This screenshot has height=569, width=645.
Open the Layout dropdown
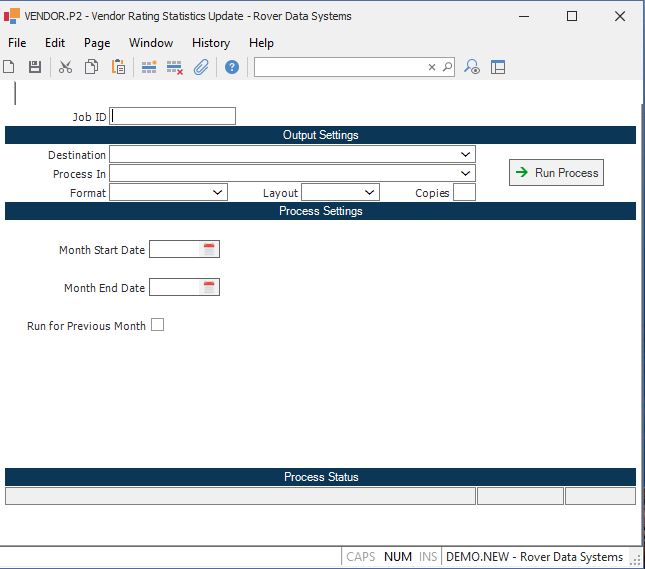[x=369, y=193]
